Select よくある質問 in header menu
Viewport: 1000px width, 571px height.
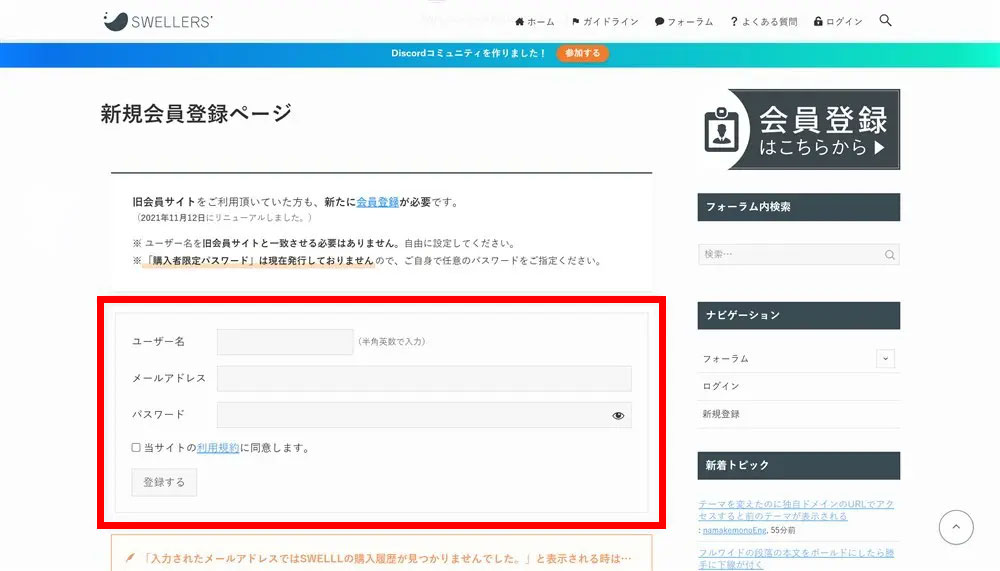764,22
